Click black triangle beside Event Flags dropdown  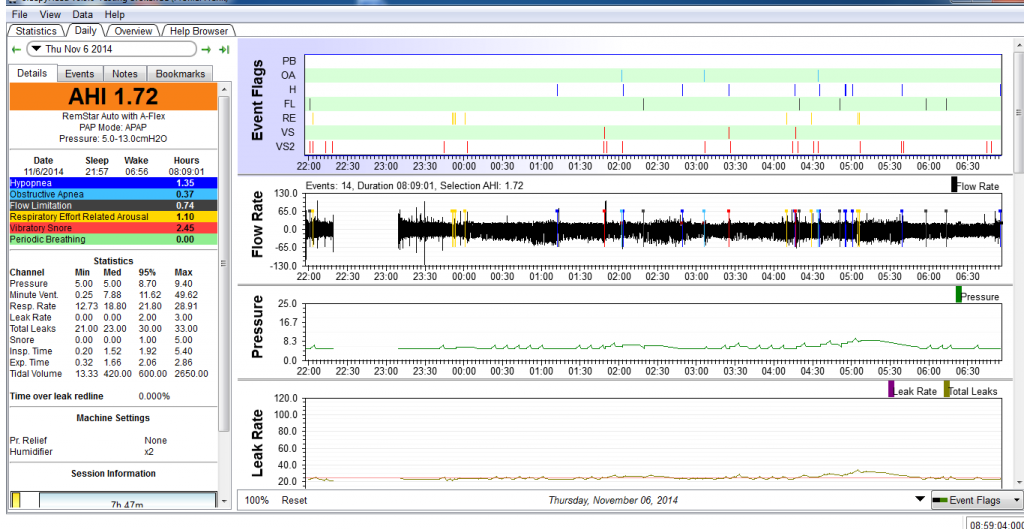(x=920, y=499)
